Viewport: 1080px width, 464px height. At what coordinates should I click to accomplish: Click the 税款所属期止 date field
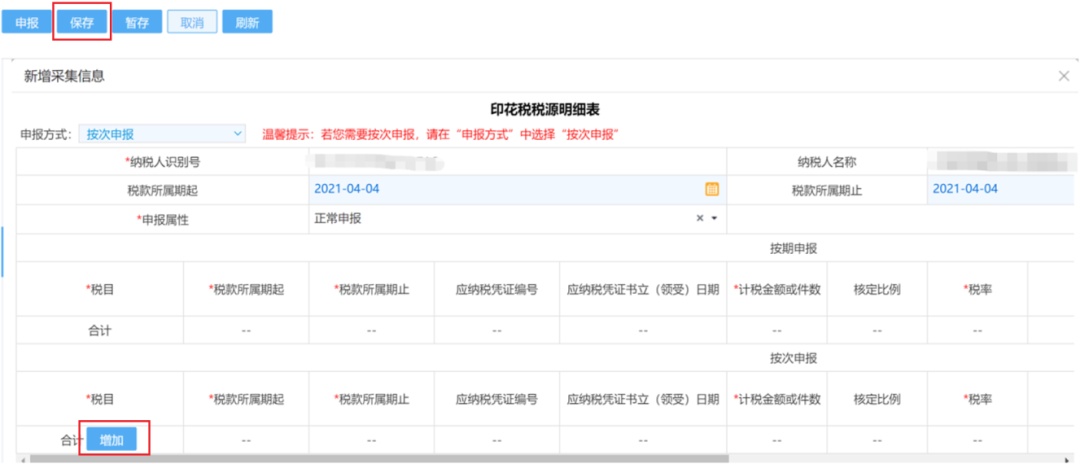pos(1000,189)
